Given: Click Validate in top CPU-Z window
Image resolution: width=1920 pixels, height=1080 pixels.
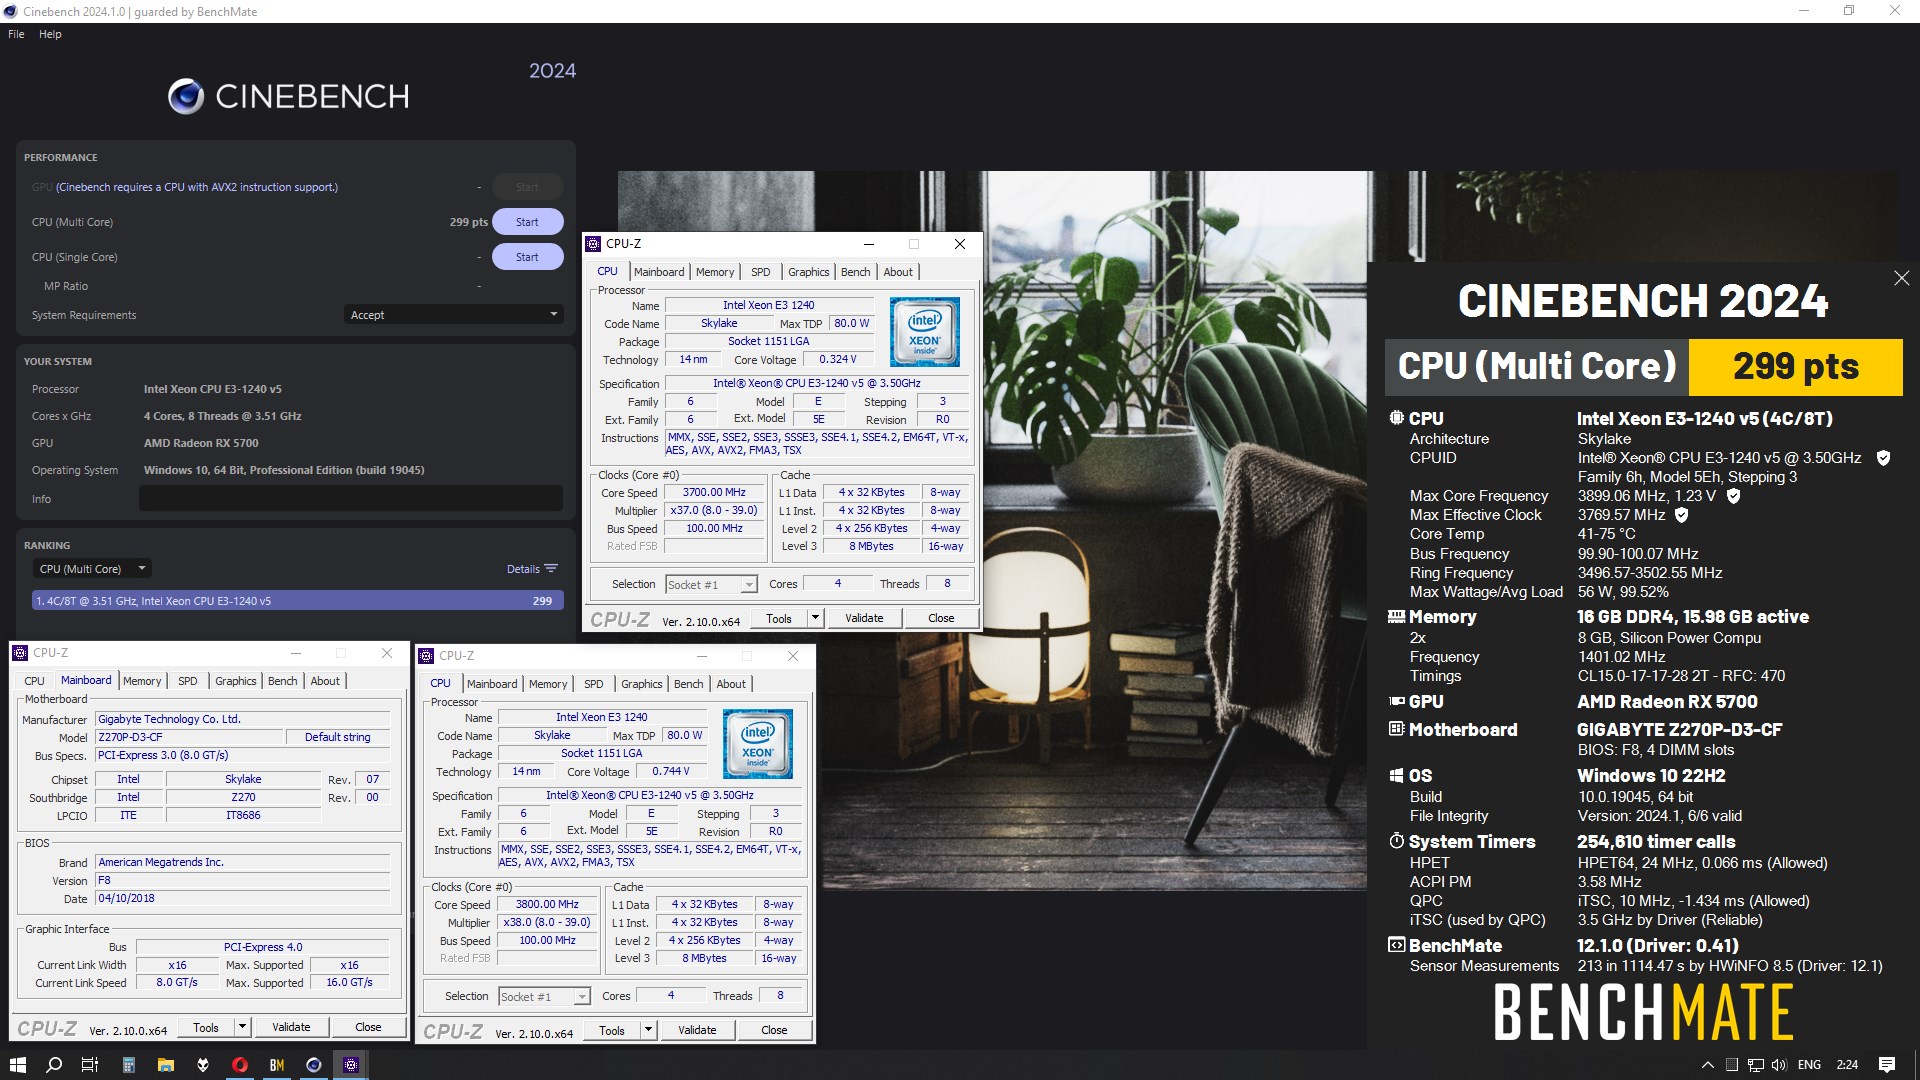Looking at the screenshot, I should [x=864, y=618].
